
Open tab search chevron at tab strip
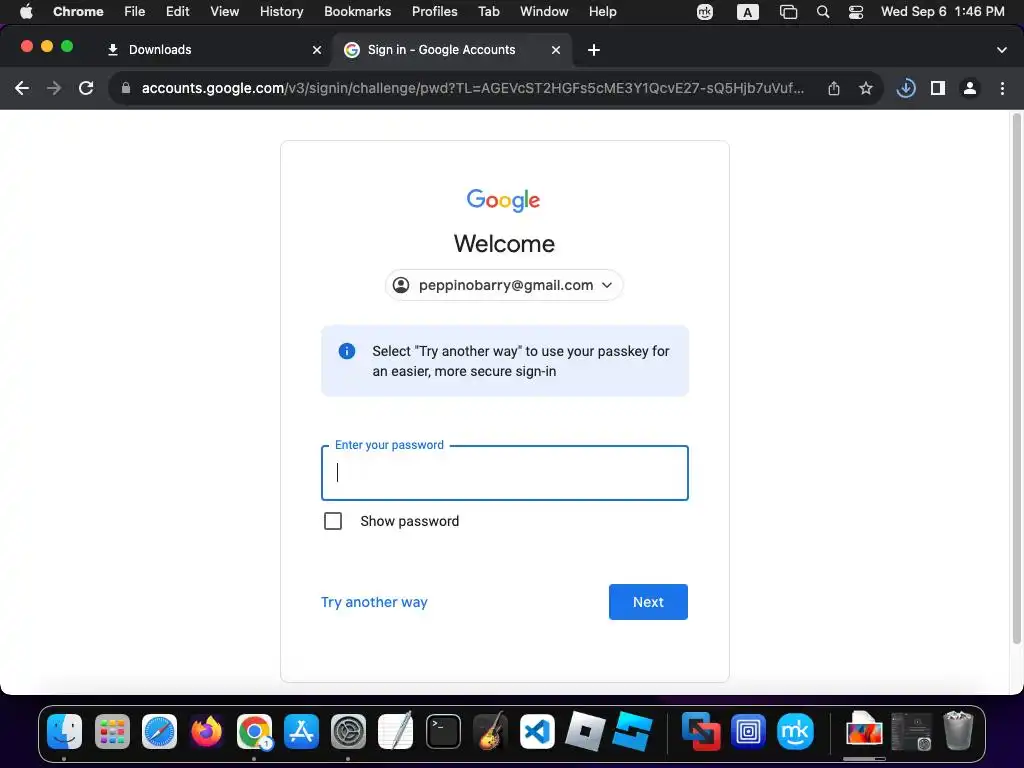click(1002, 50)
